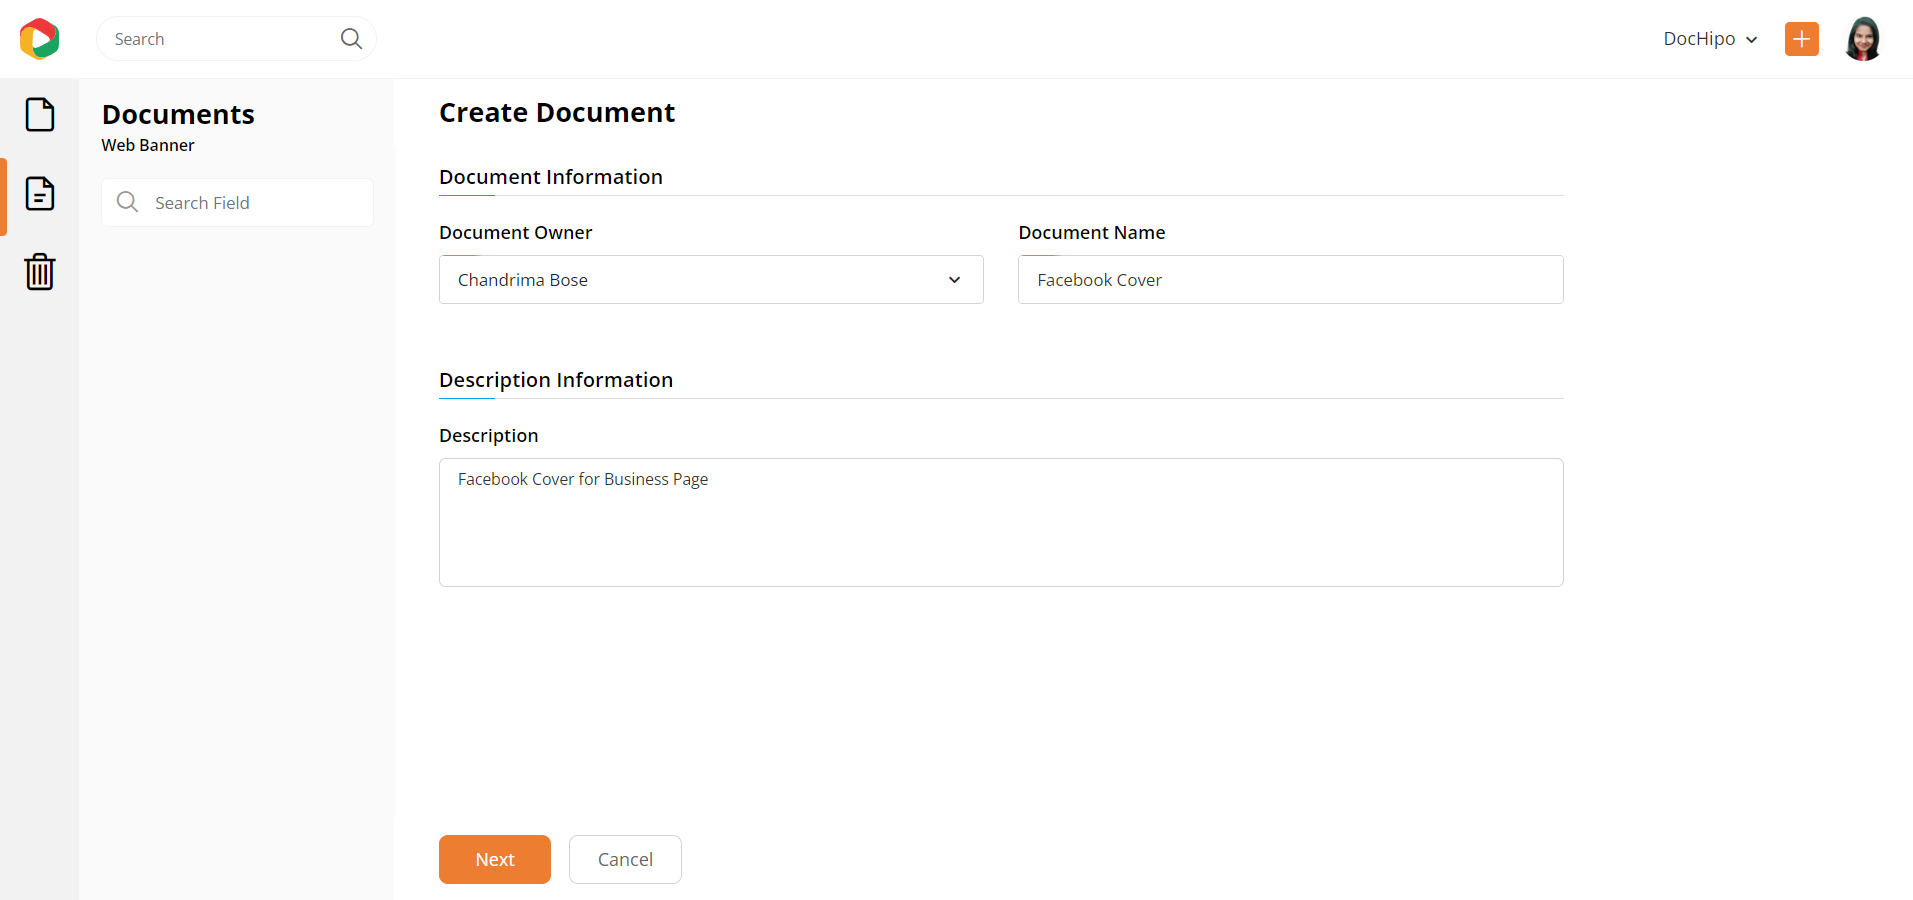The height and width of the screenshot is (900, 1913).
Task: Click the Document Name field with Facebook Cover
Action: click(x=1290, y=280)
